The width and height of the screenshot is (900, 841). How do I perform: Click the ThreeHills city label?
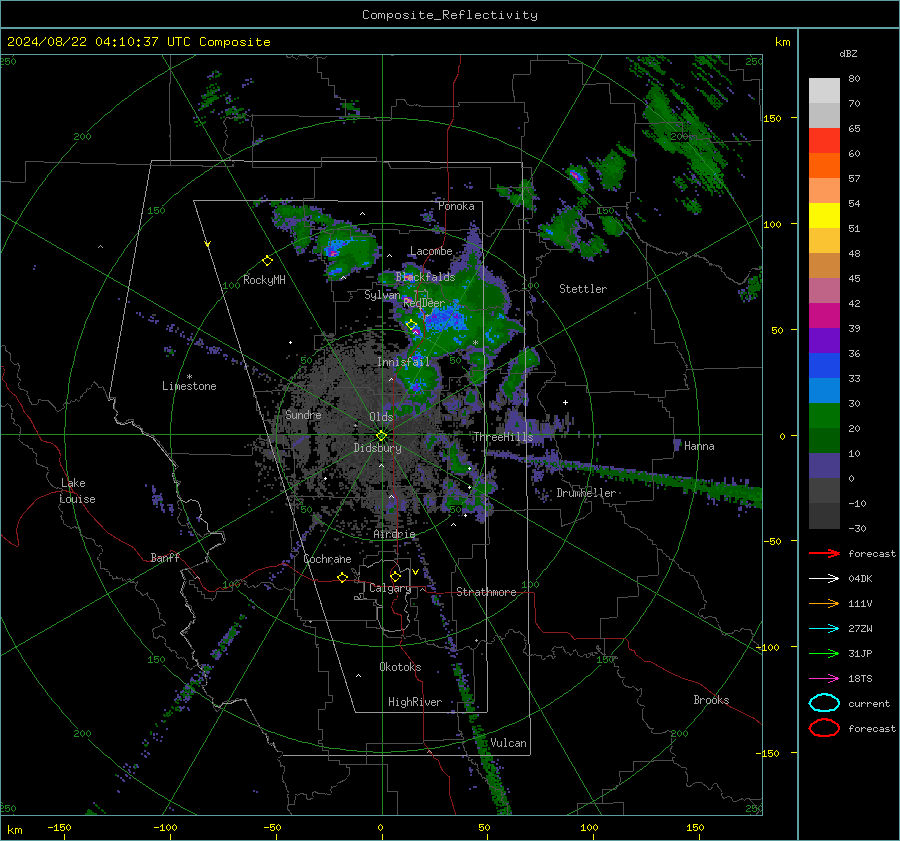pyautogui.click(x=503, y=437)
